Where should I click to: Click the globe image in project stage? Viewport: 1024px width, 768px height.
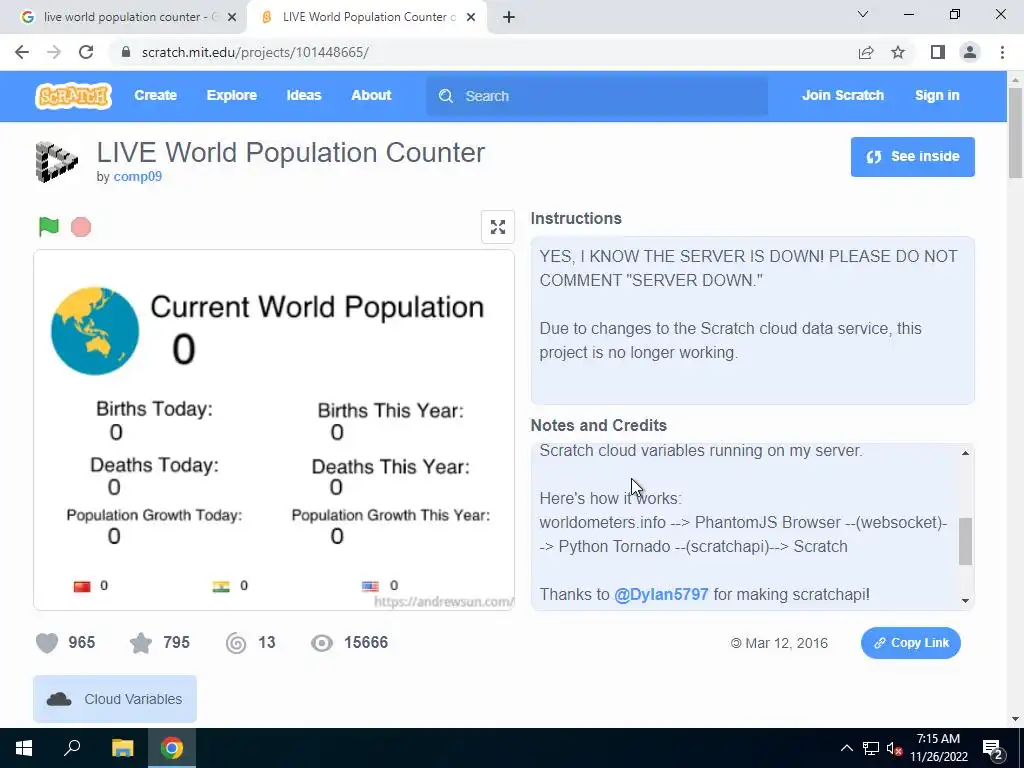(x=95, y=331)
